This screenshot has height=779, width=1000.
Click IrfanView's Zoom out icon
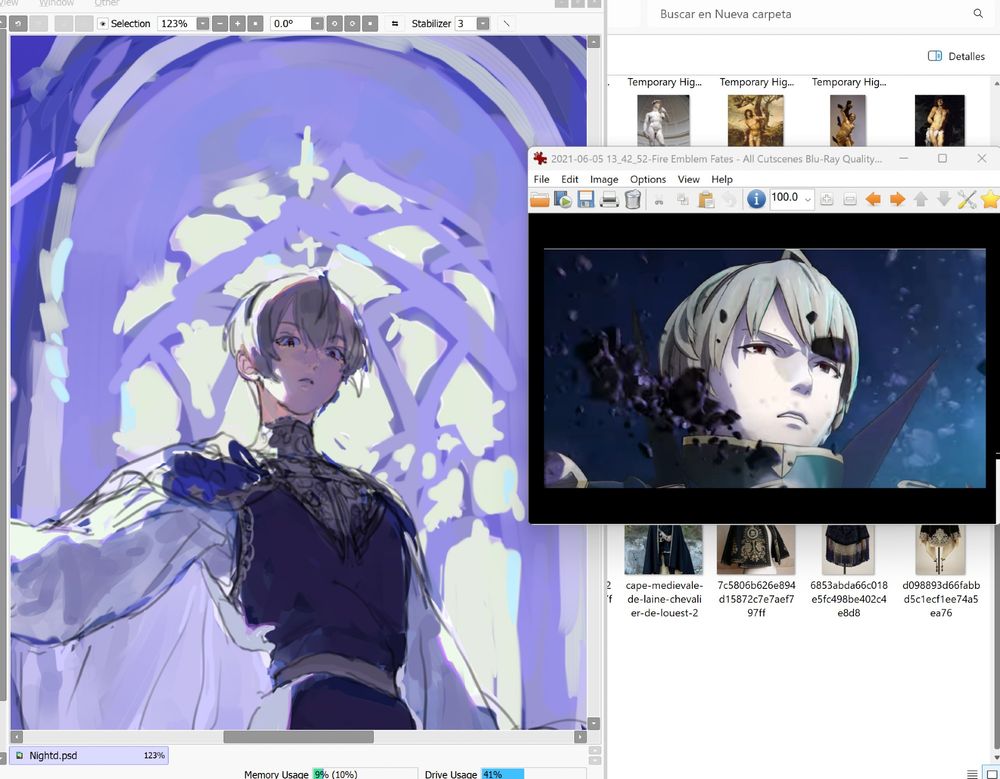849,200
